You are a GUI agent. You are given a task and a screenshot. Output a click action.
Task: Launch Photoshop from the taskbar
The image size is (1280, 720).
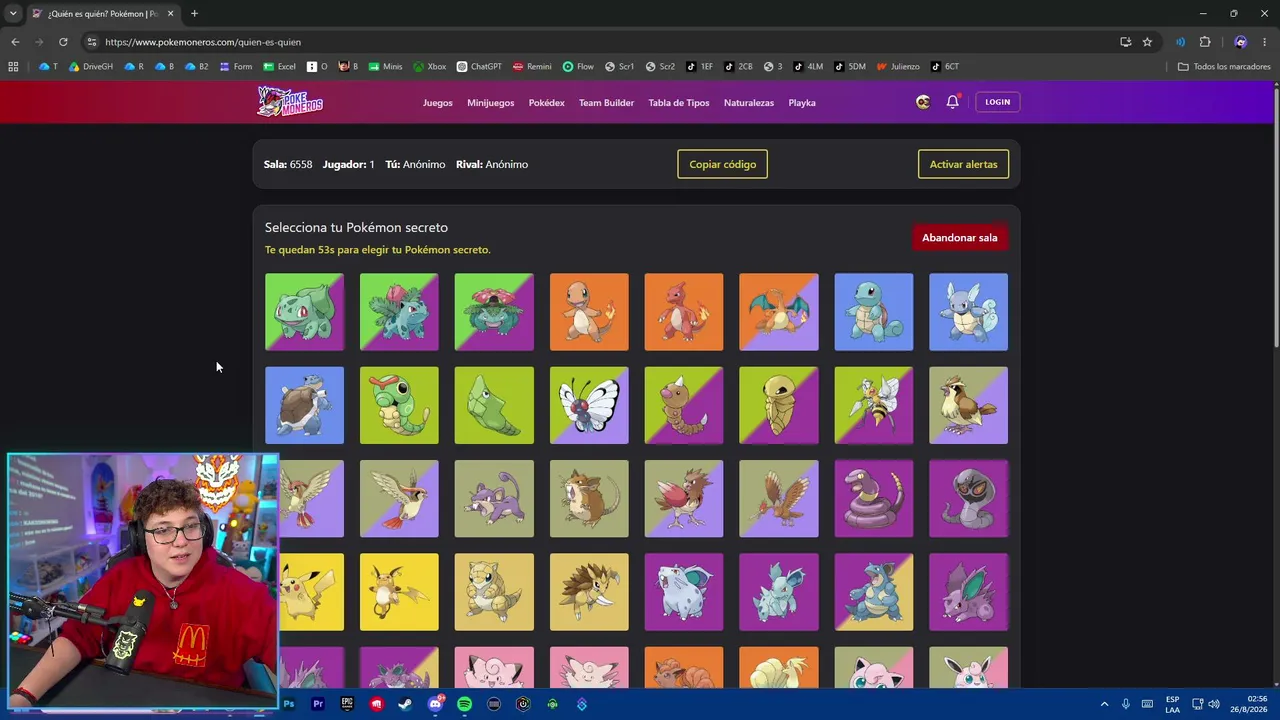click(289, 704)
